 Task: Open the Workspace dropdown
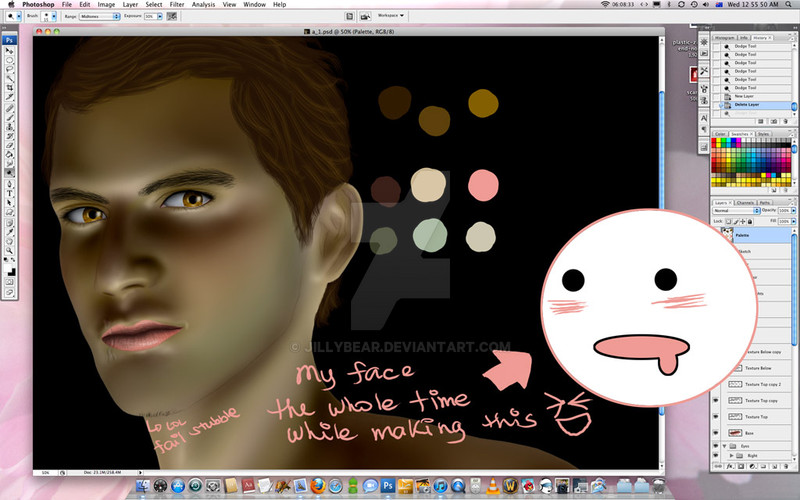tap(390, 16)
